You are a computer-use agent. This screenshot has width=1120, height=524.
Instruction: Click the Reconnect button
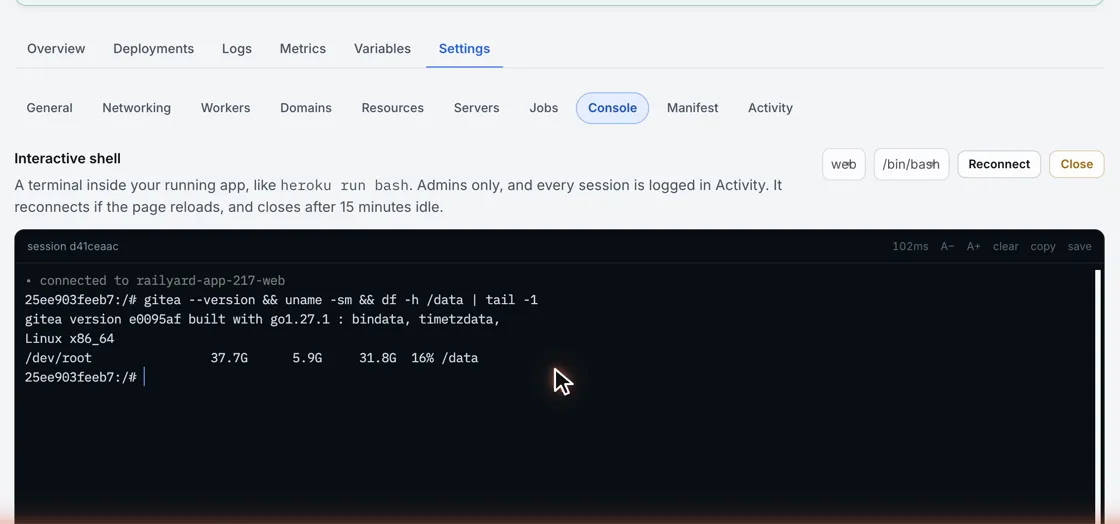coord(999,164)
